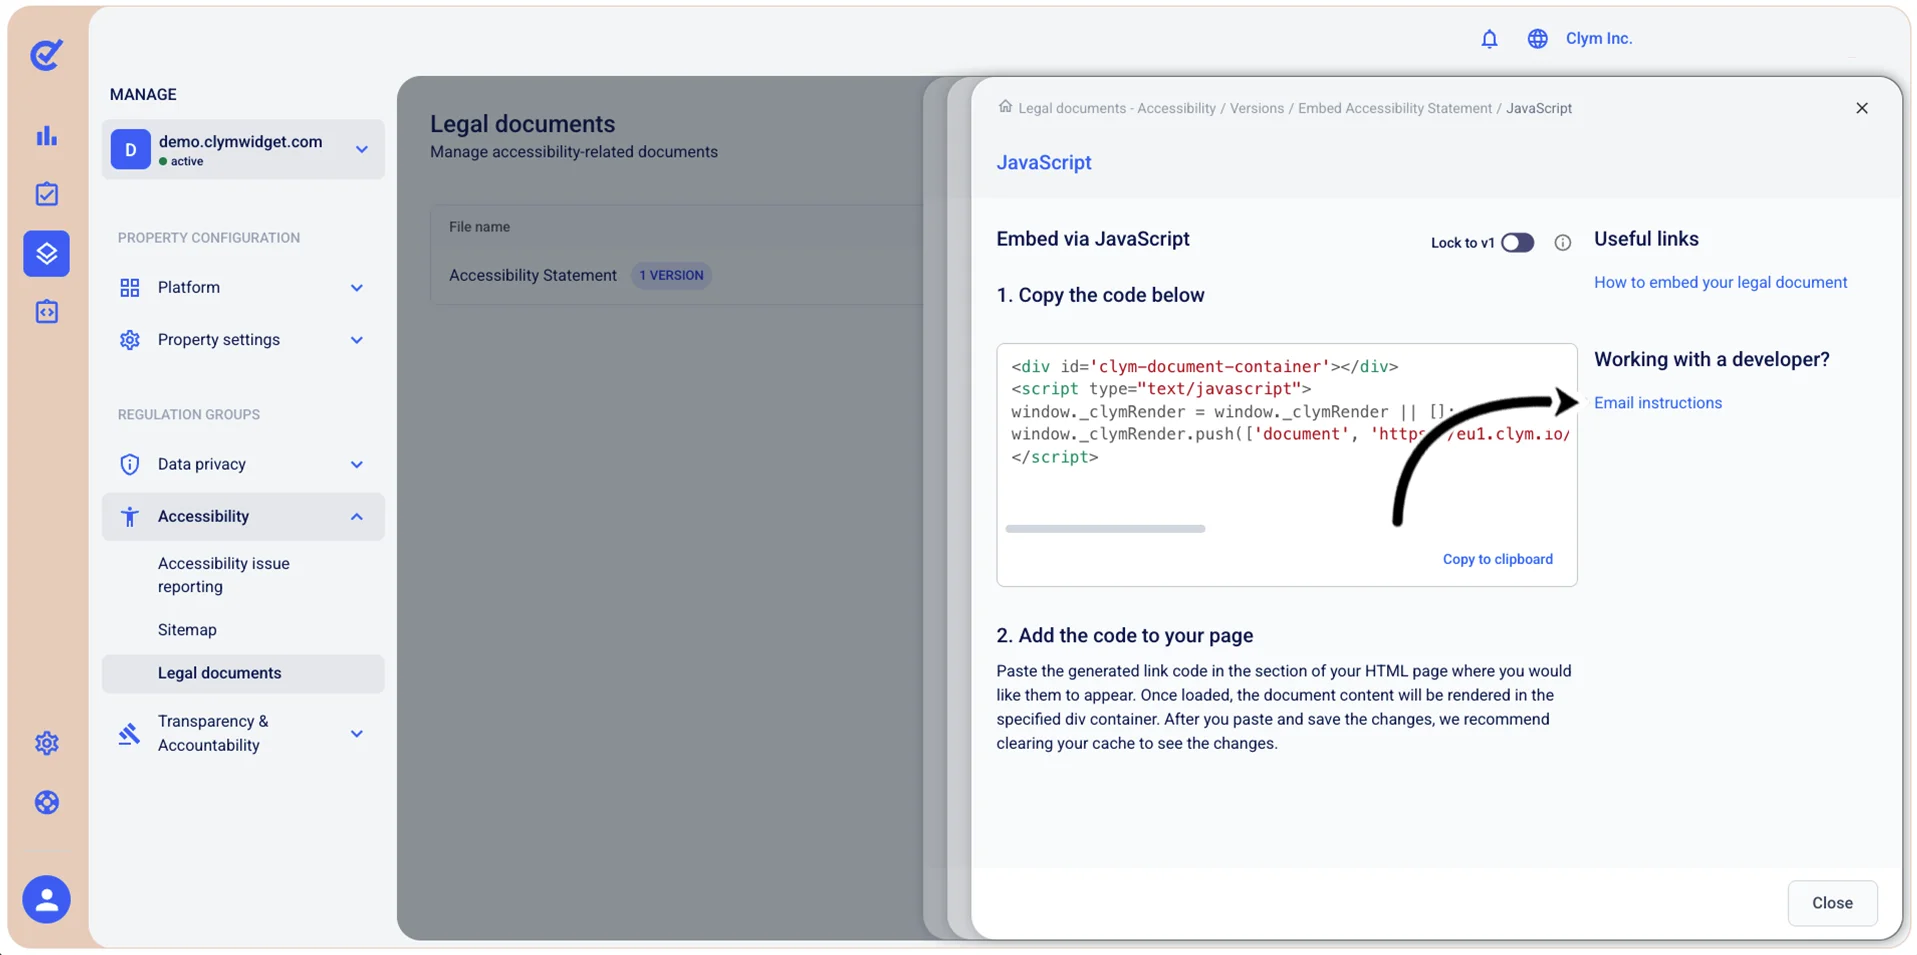Click the home icon in breadcrumb

pos(1005,107)
